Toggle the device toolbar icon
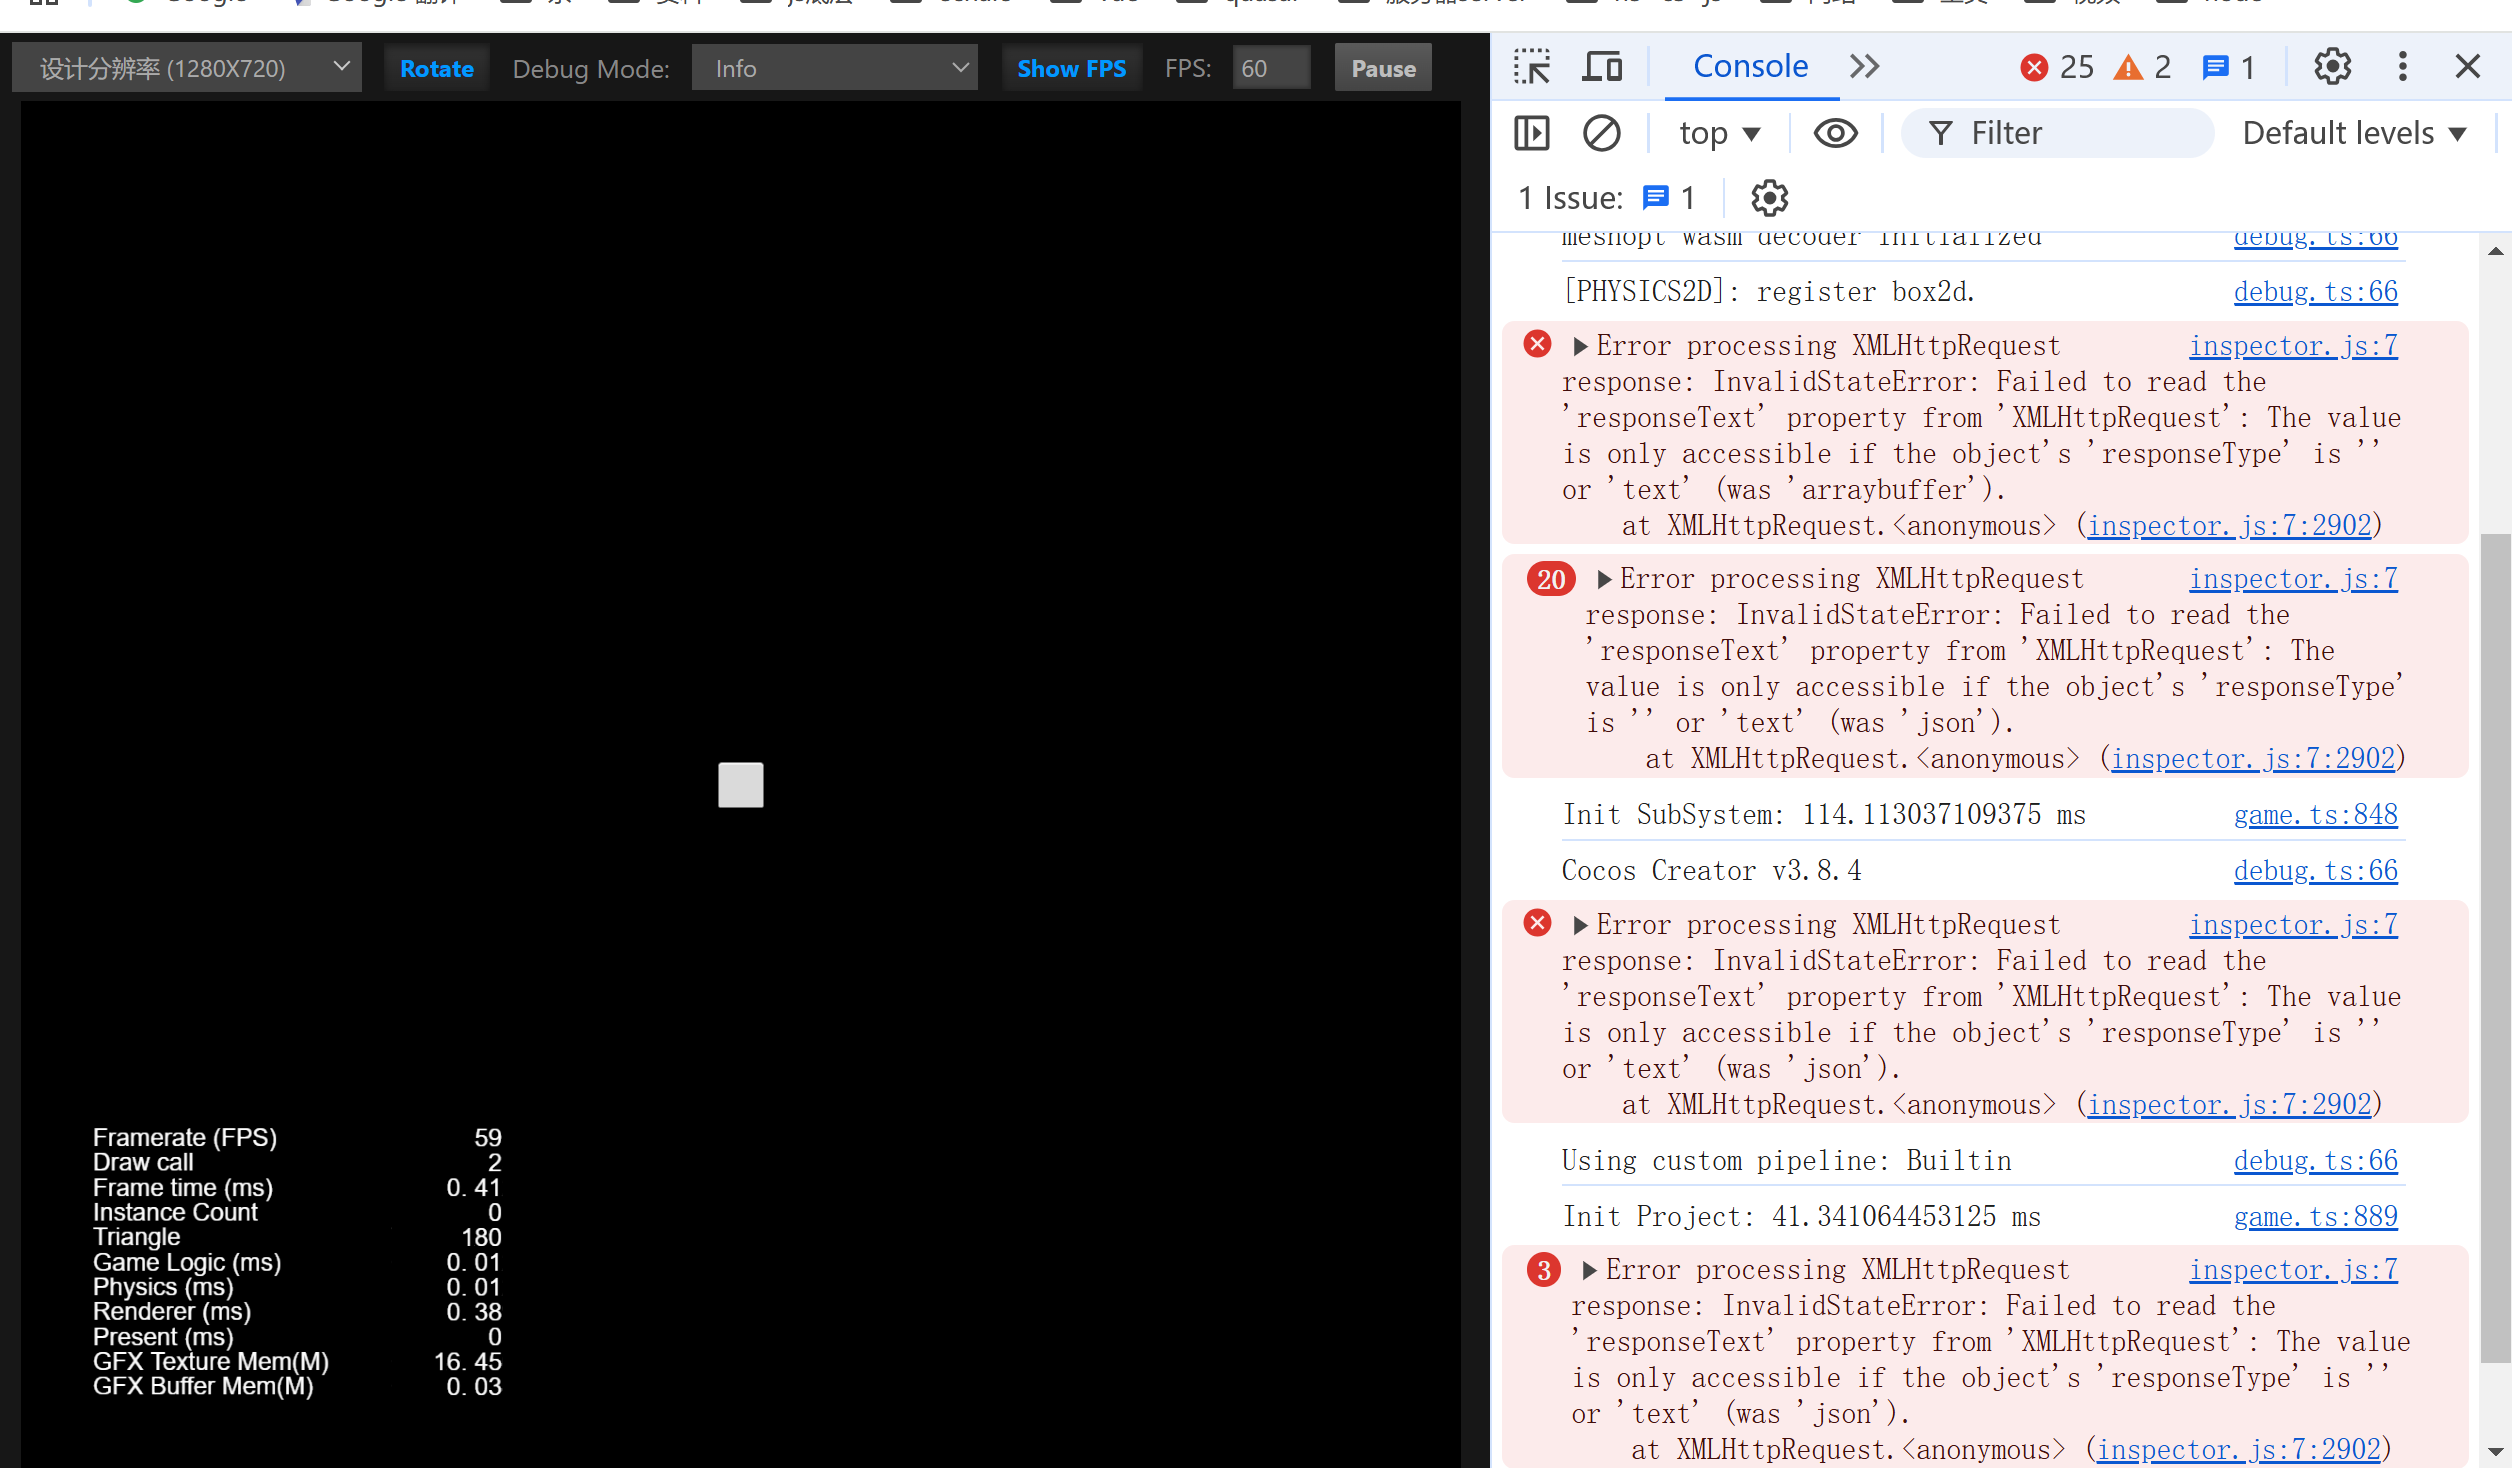Screen dimensions: 2512x1468 [1602, 67]
